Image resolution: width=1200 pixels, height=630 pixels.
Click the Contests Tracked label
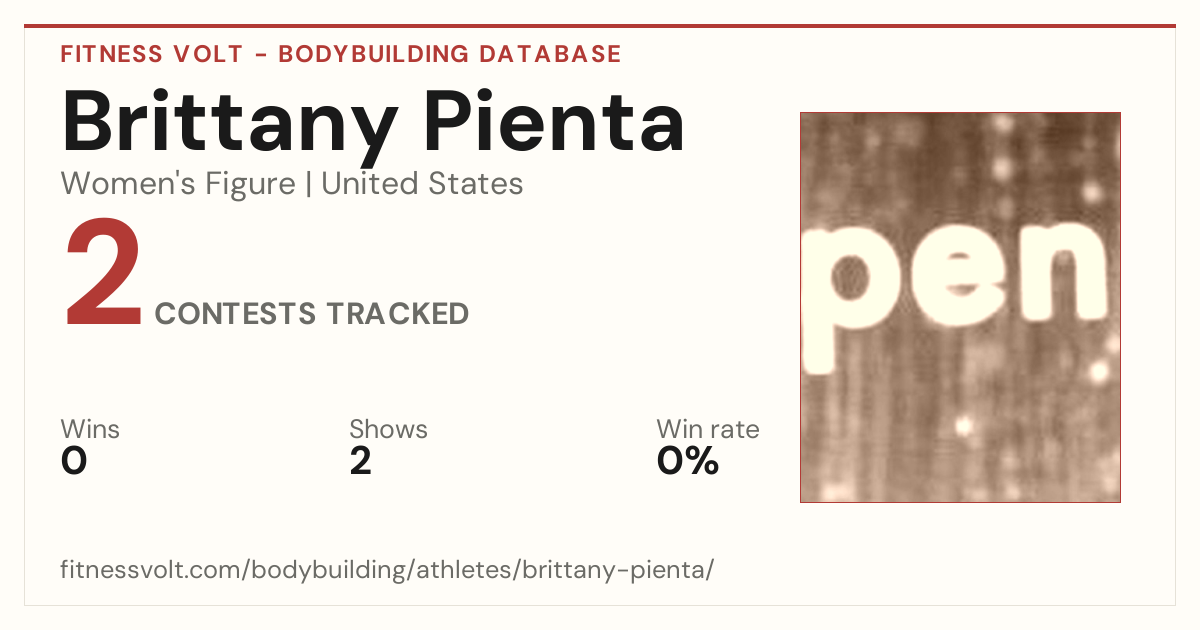point(312,314)
